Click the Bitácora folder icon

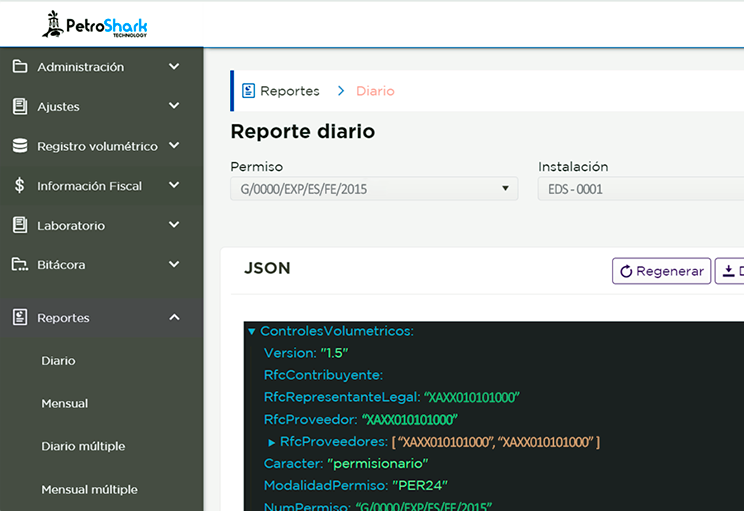(x=20, y=265)
